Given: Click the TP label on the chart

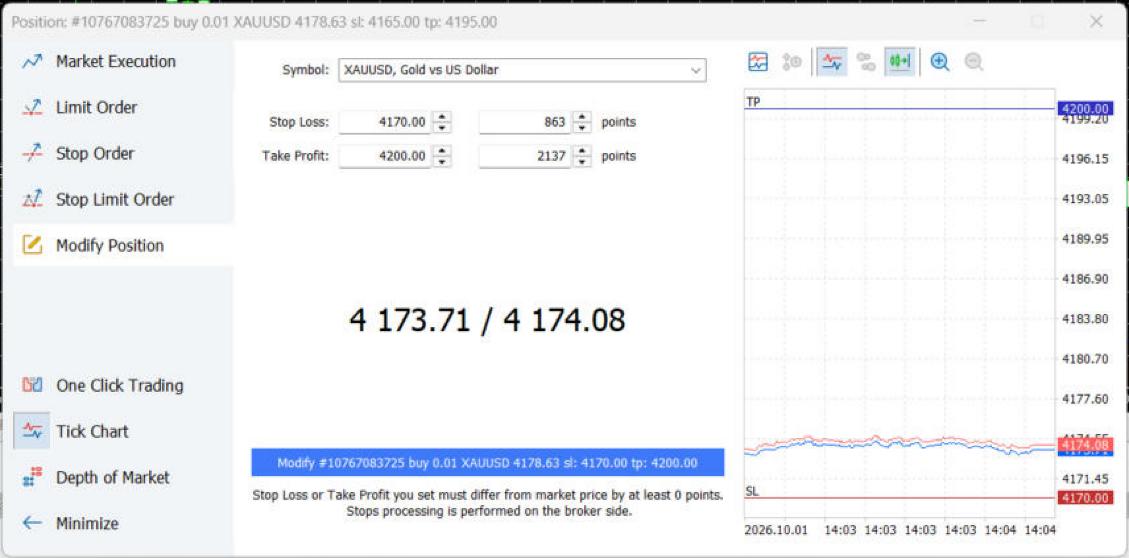Looking at the screenshot, I should click(x=753, y=102).
